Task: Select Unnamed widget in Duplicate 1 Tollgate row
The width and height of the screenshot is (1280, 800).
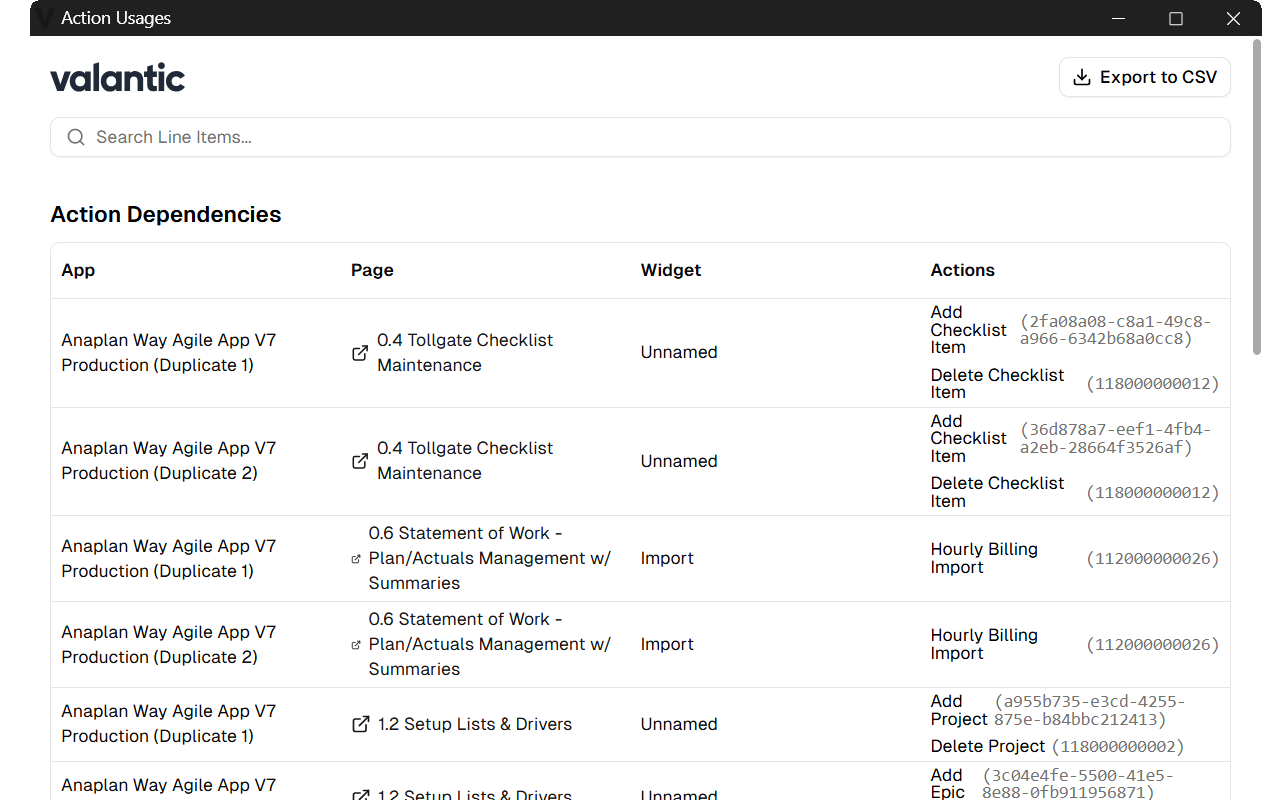Action: pos(679,352)
